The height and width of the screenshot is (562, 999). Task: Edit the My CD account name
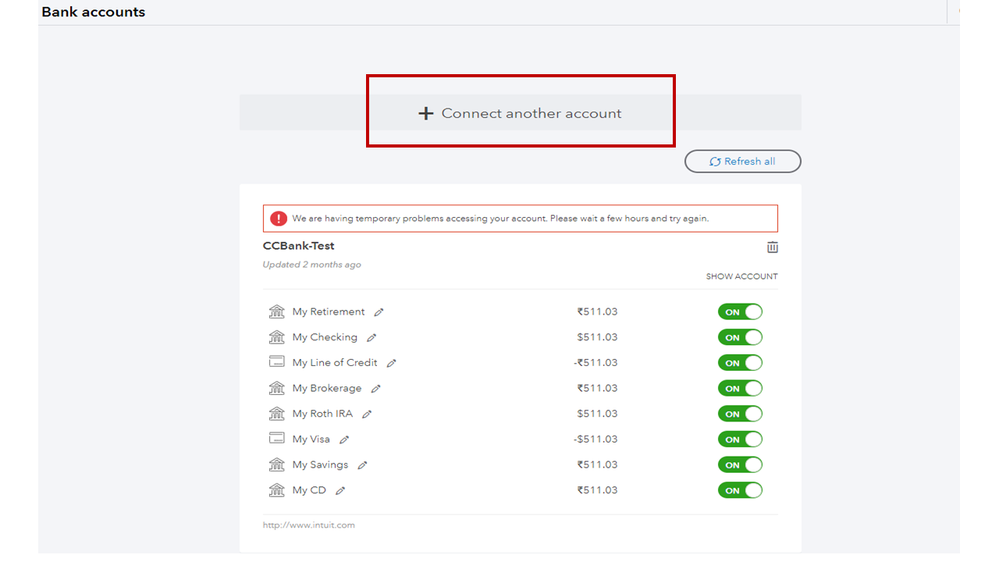340,491
